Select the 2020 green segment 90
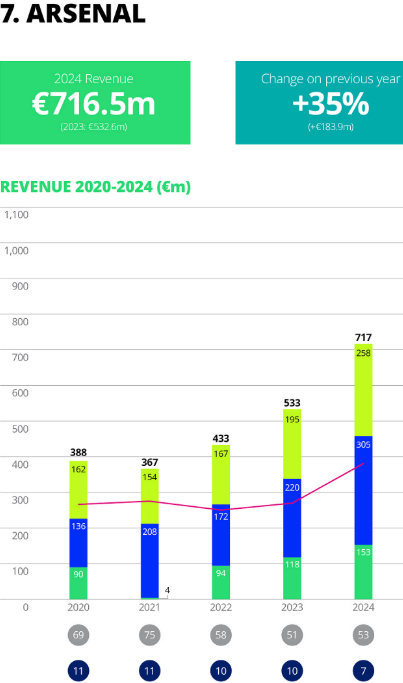The image size is (403, 683). point(78,583)
